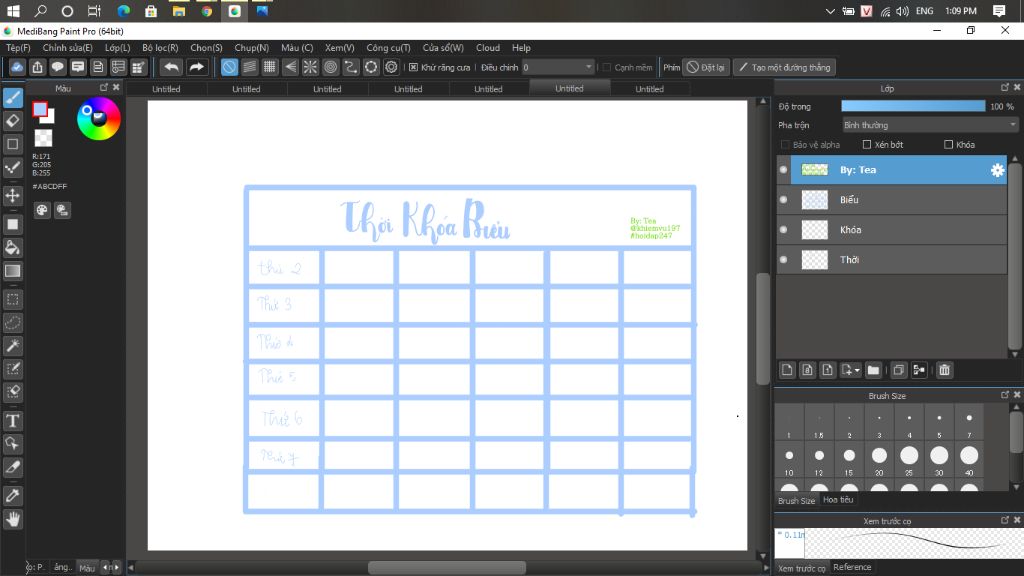Image resolution: width=1024 pixels, height=576 pixels.
Task: Expand the add-layer type dropdown arrow
Action: pos(857,370)
